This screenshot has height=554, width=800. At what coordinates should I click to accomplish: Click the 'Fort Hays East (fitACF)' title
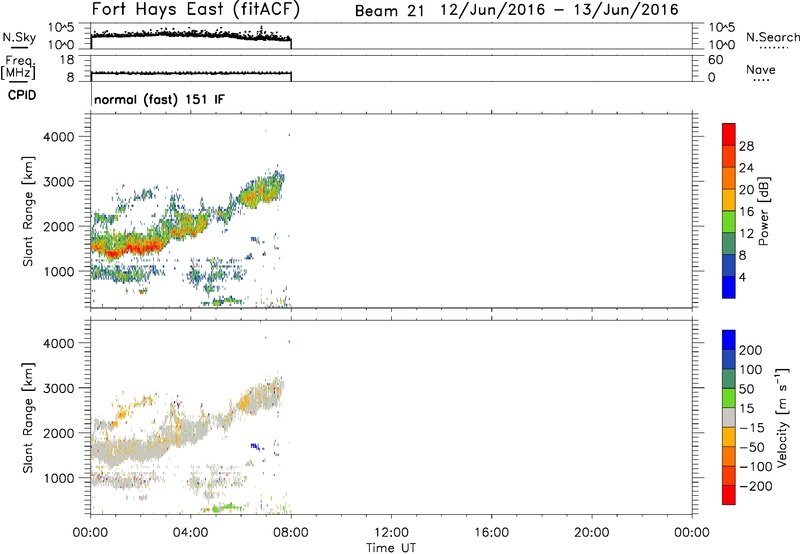(195, 10)
